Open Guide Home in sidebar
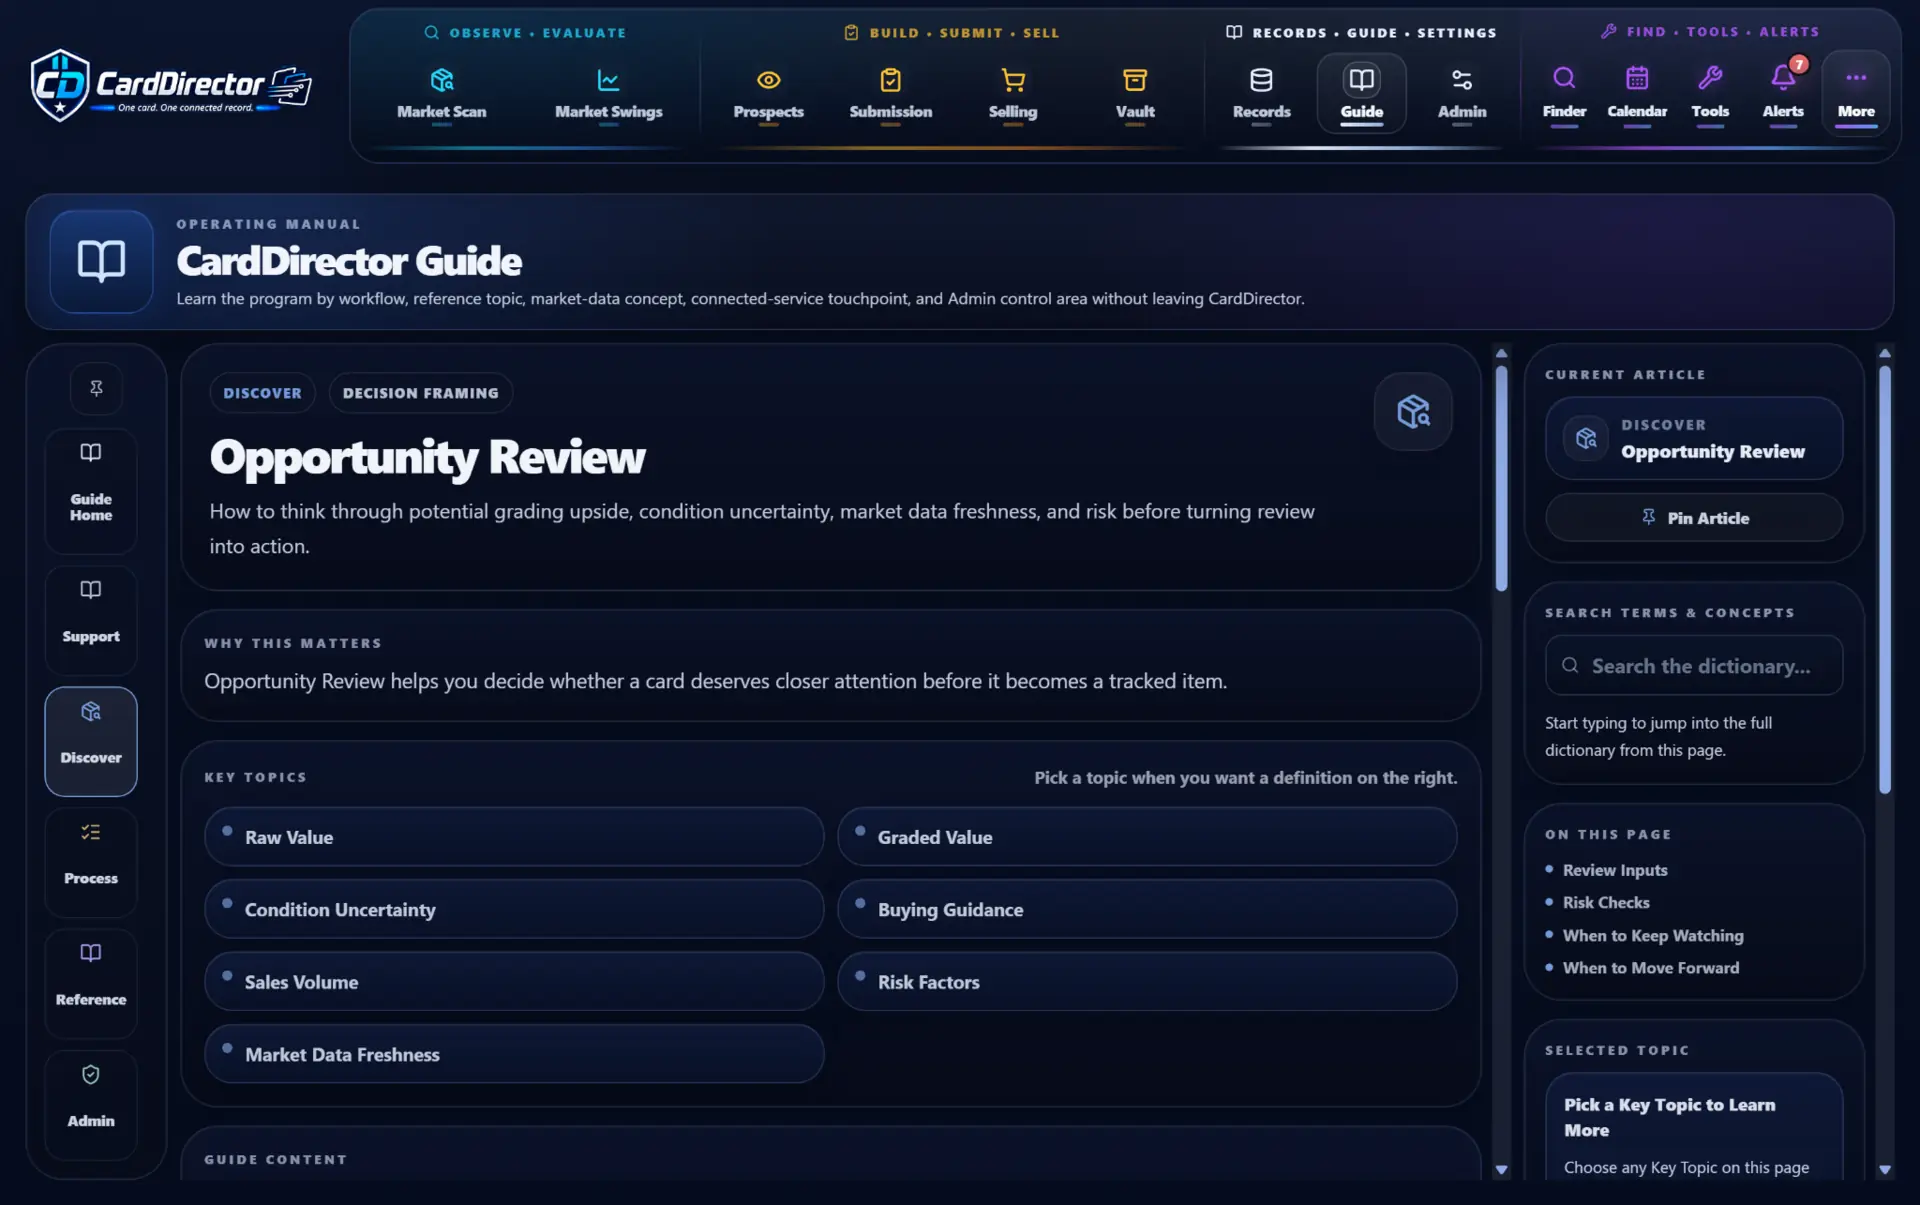1920x1205 pixels. 91,491
